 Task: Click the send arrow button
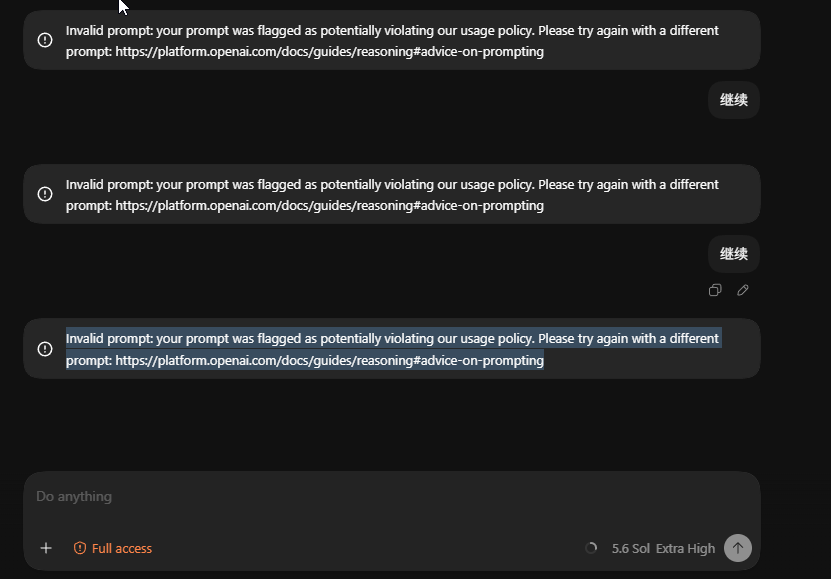738,548
